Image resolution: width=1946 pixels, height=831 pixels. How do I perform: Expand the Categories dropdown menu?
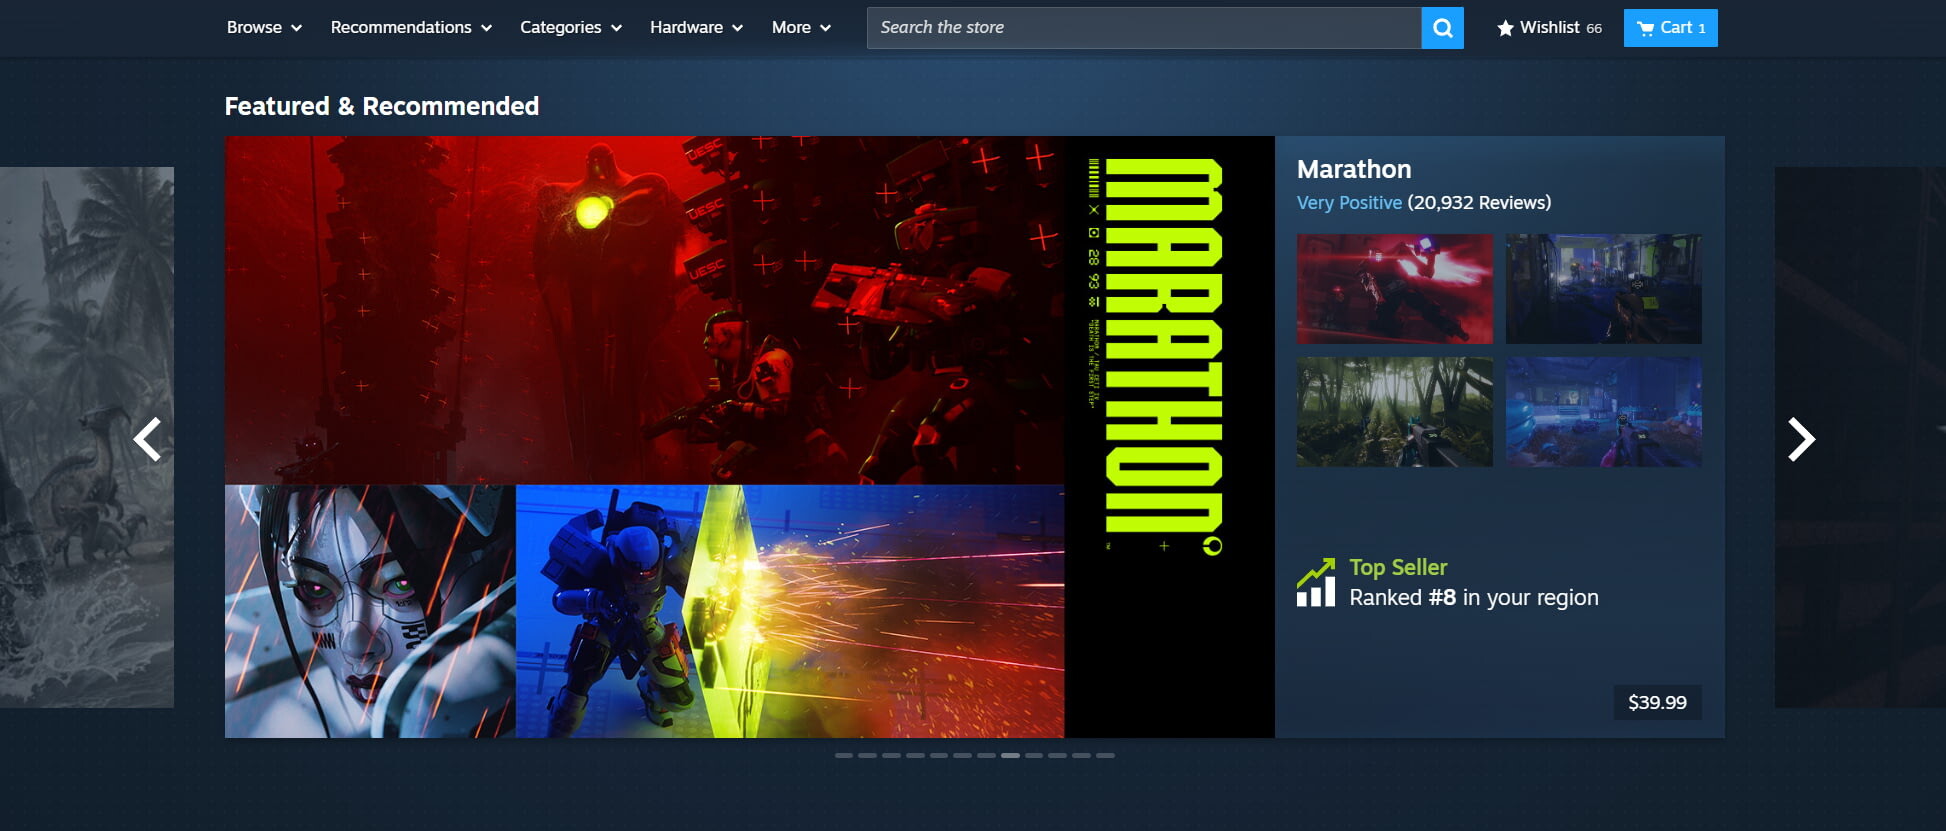click(570, 28)
